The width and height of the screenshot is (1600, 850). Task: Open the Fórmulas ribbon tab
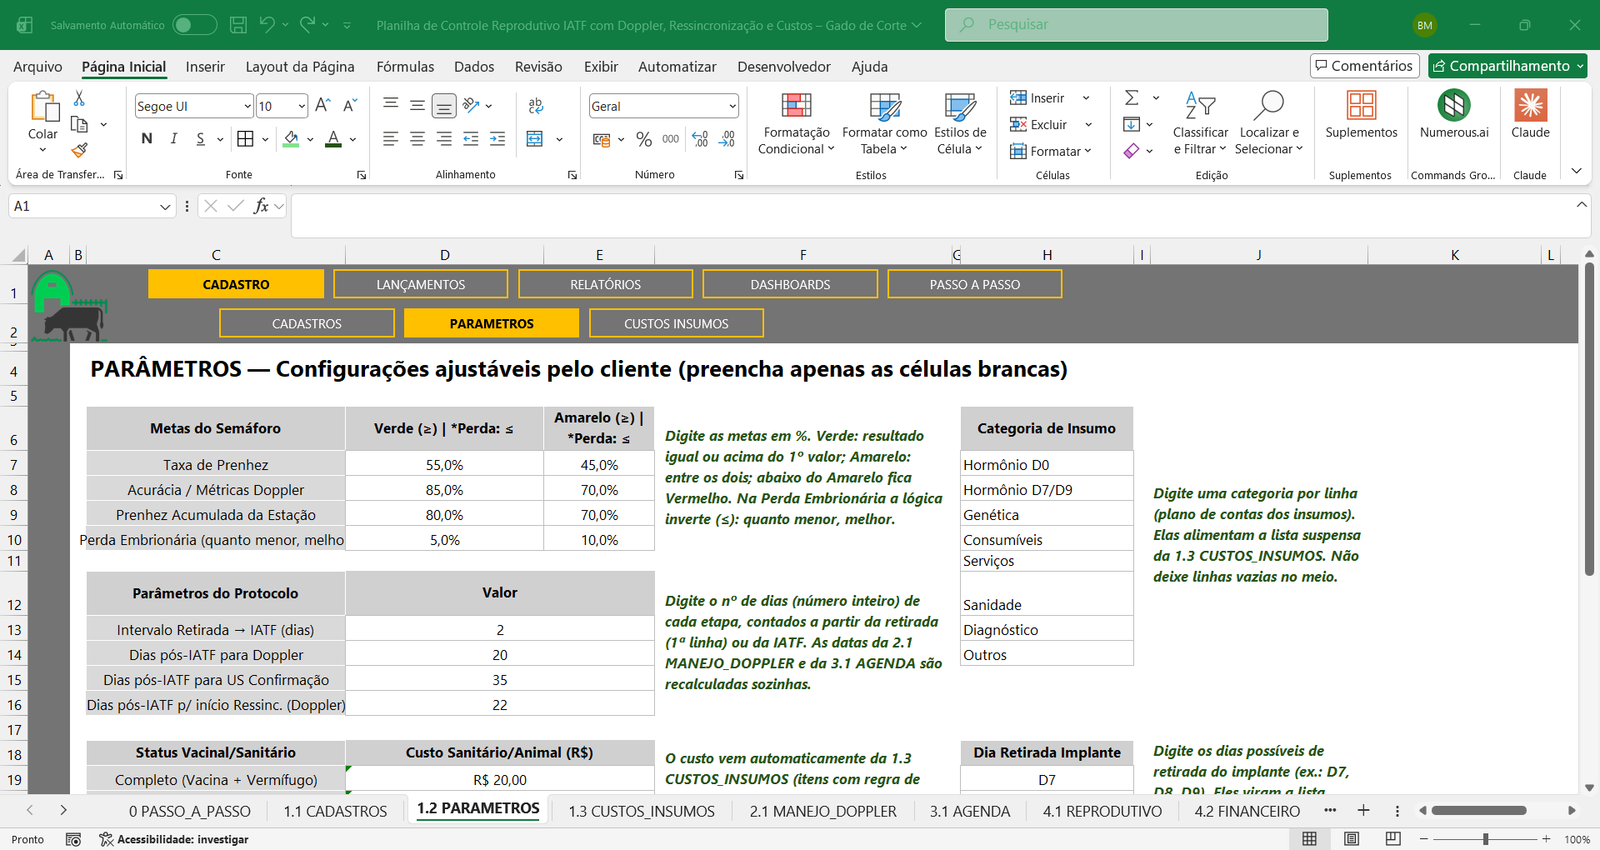pos(405,66)
